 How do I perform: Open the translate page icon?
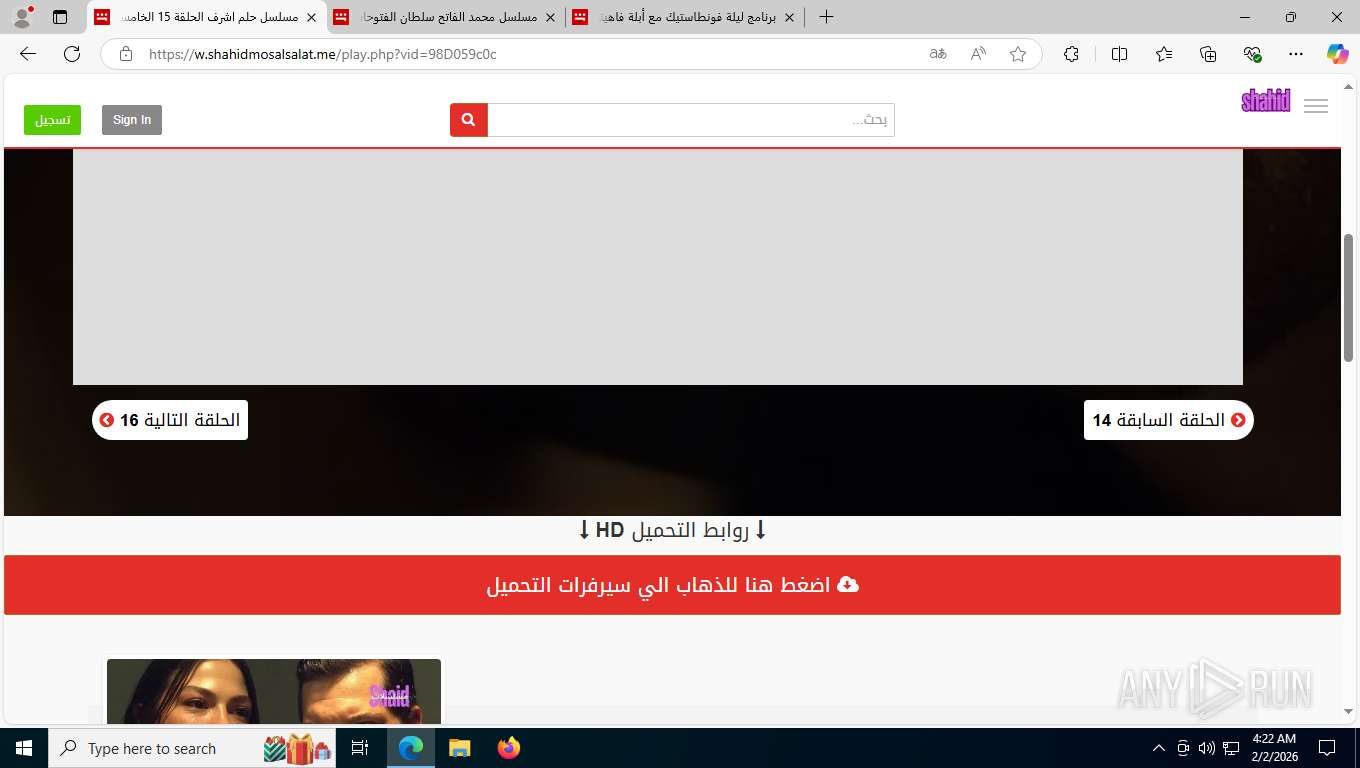pyautogui.click(x=938, y=54)
